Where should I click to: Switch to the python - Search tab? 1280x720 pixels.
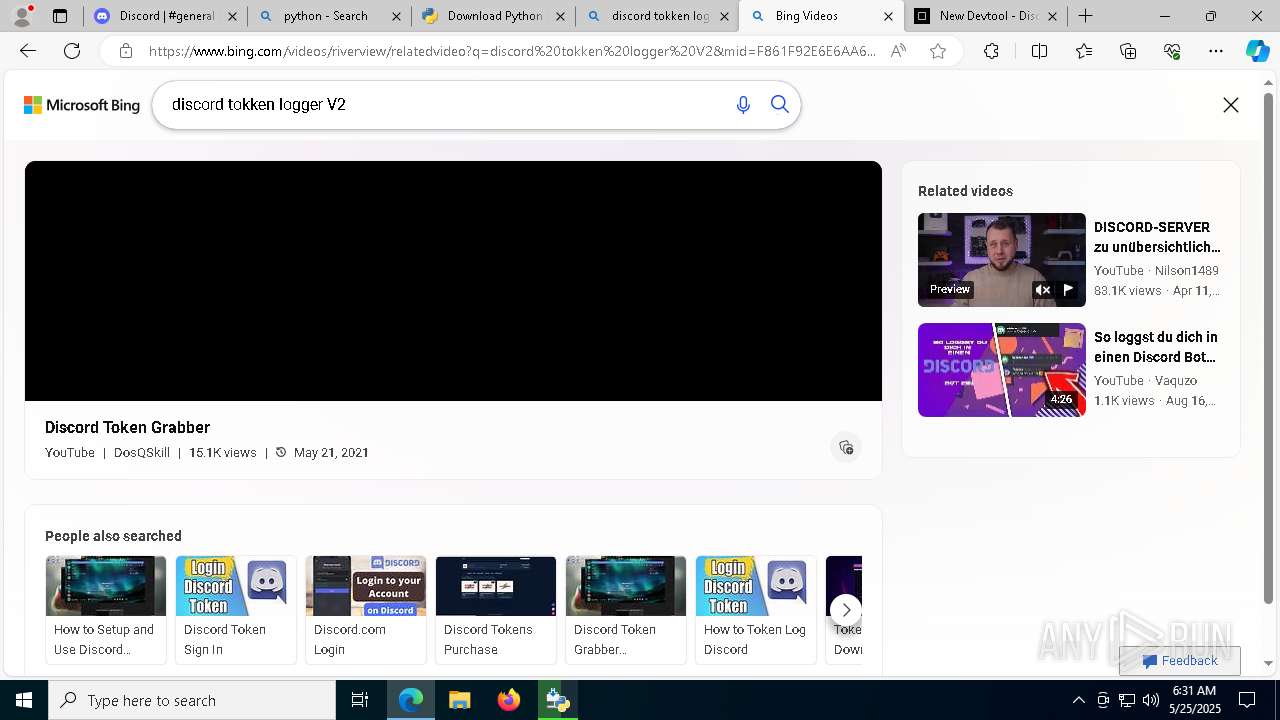329,16
